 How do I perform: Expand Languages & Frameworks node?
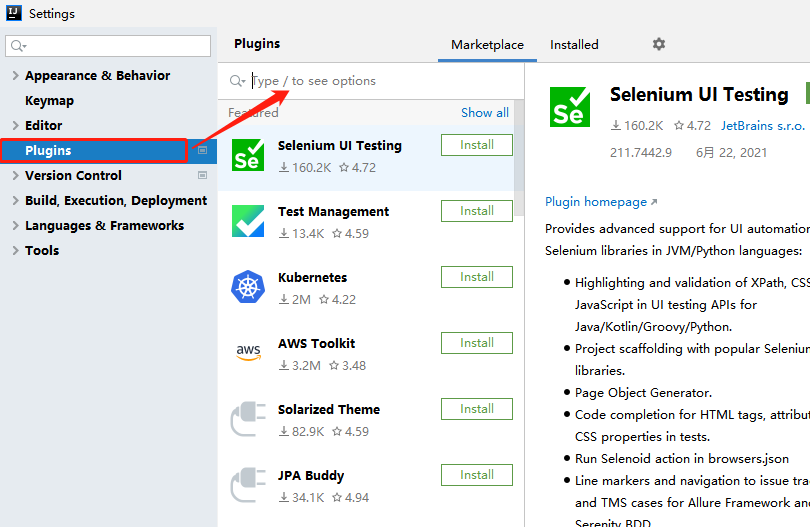click(15, 226)
